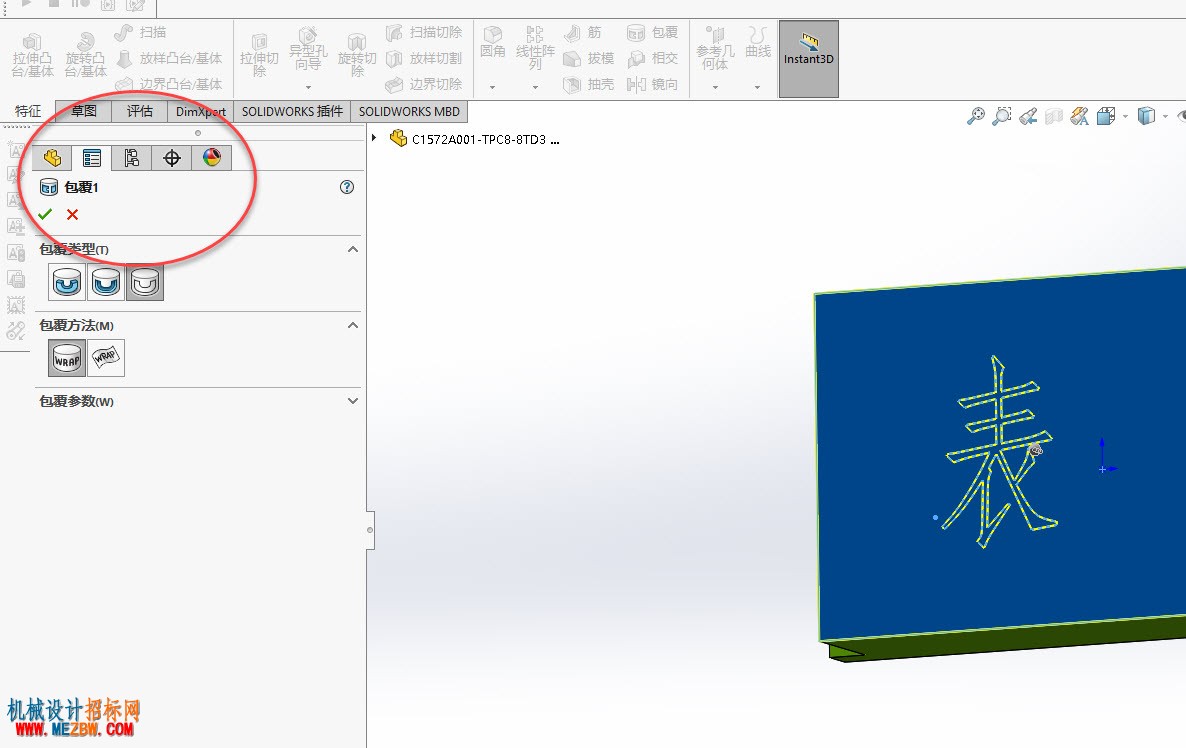
Task: Click the 扫描切除 swept cut tool
Action: [424, 33]
